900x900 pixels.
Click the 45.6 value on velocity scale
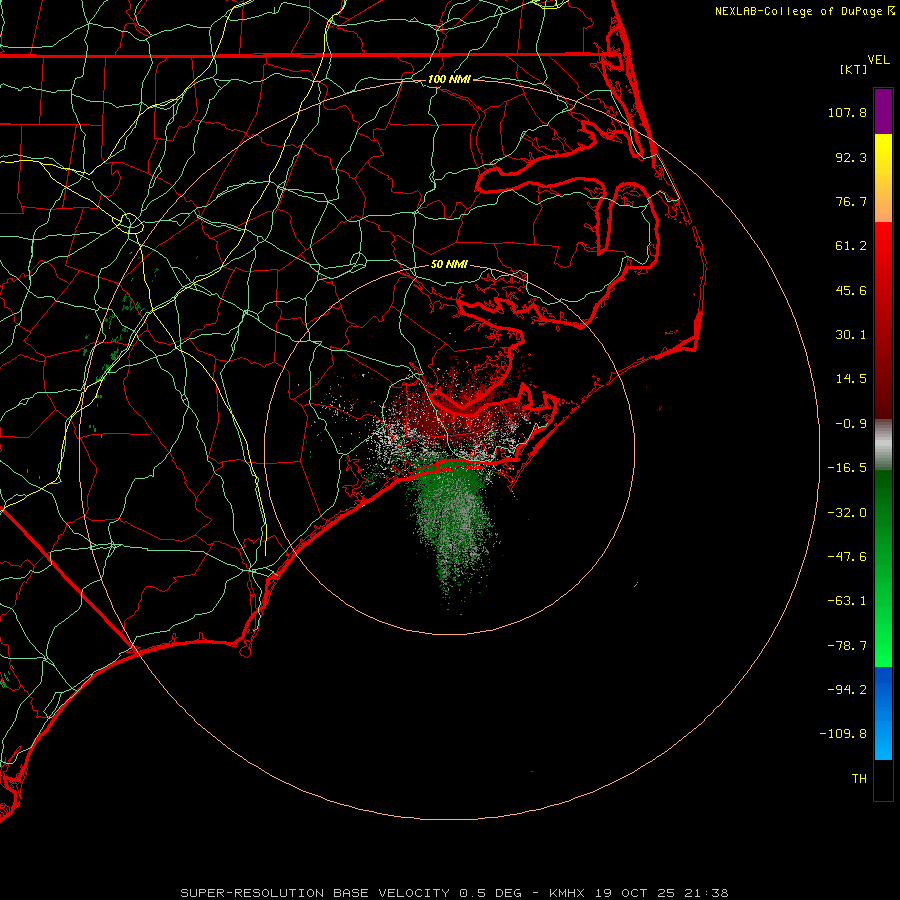[851, 290]
